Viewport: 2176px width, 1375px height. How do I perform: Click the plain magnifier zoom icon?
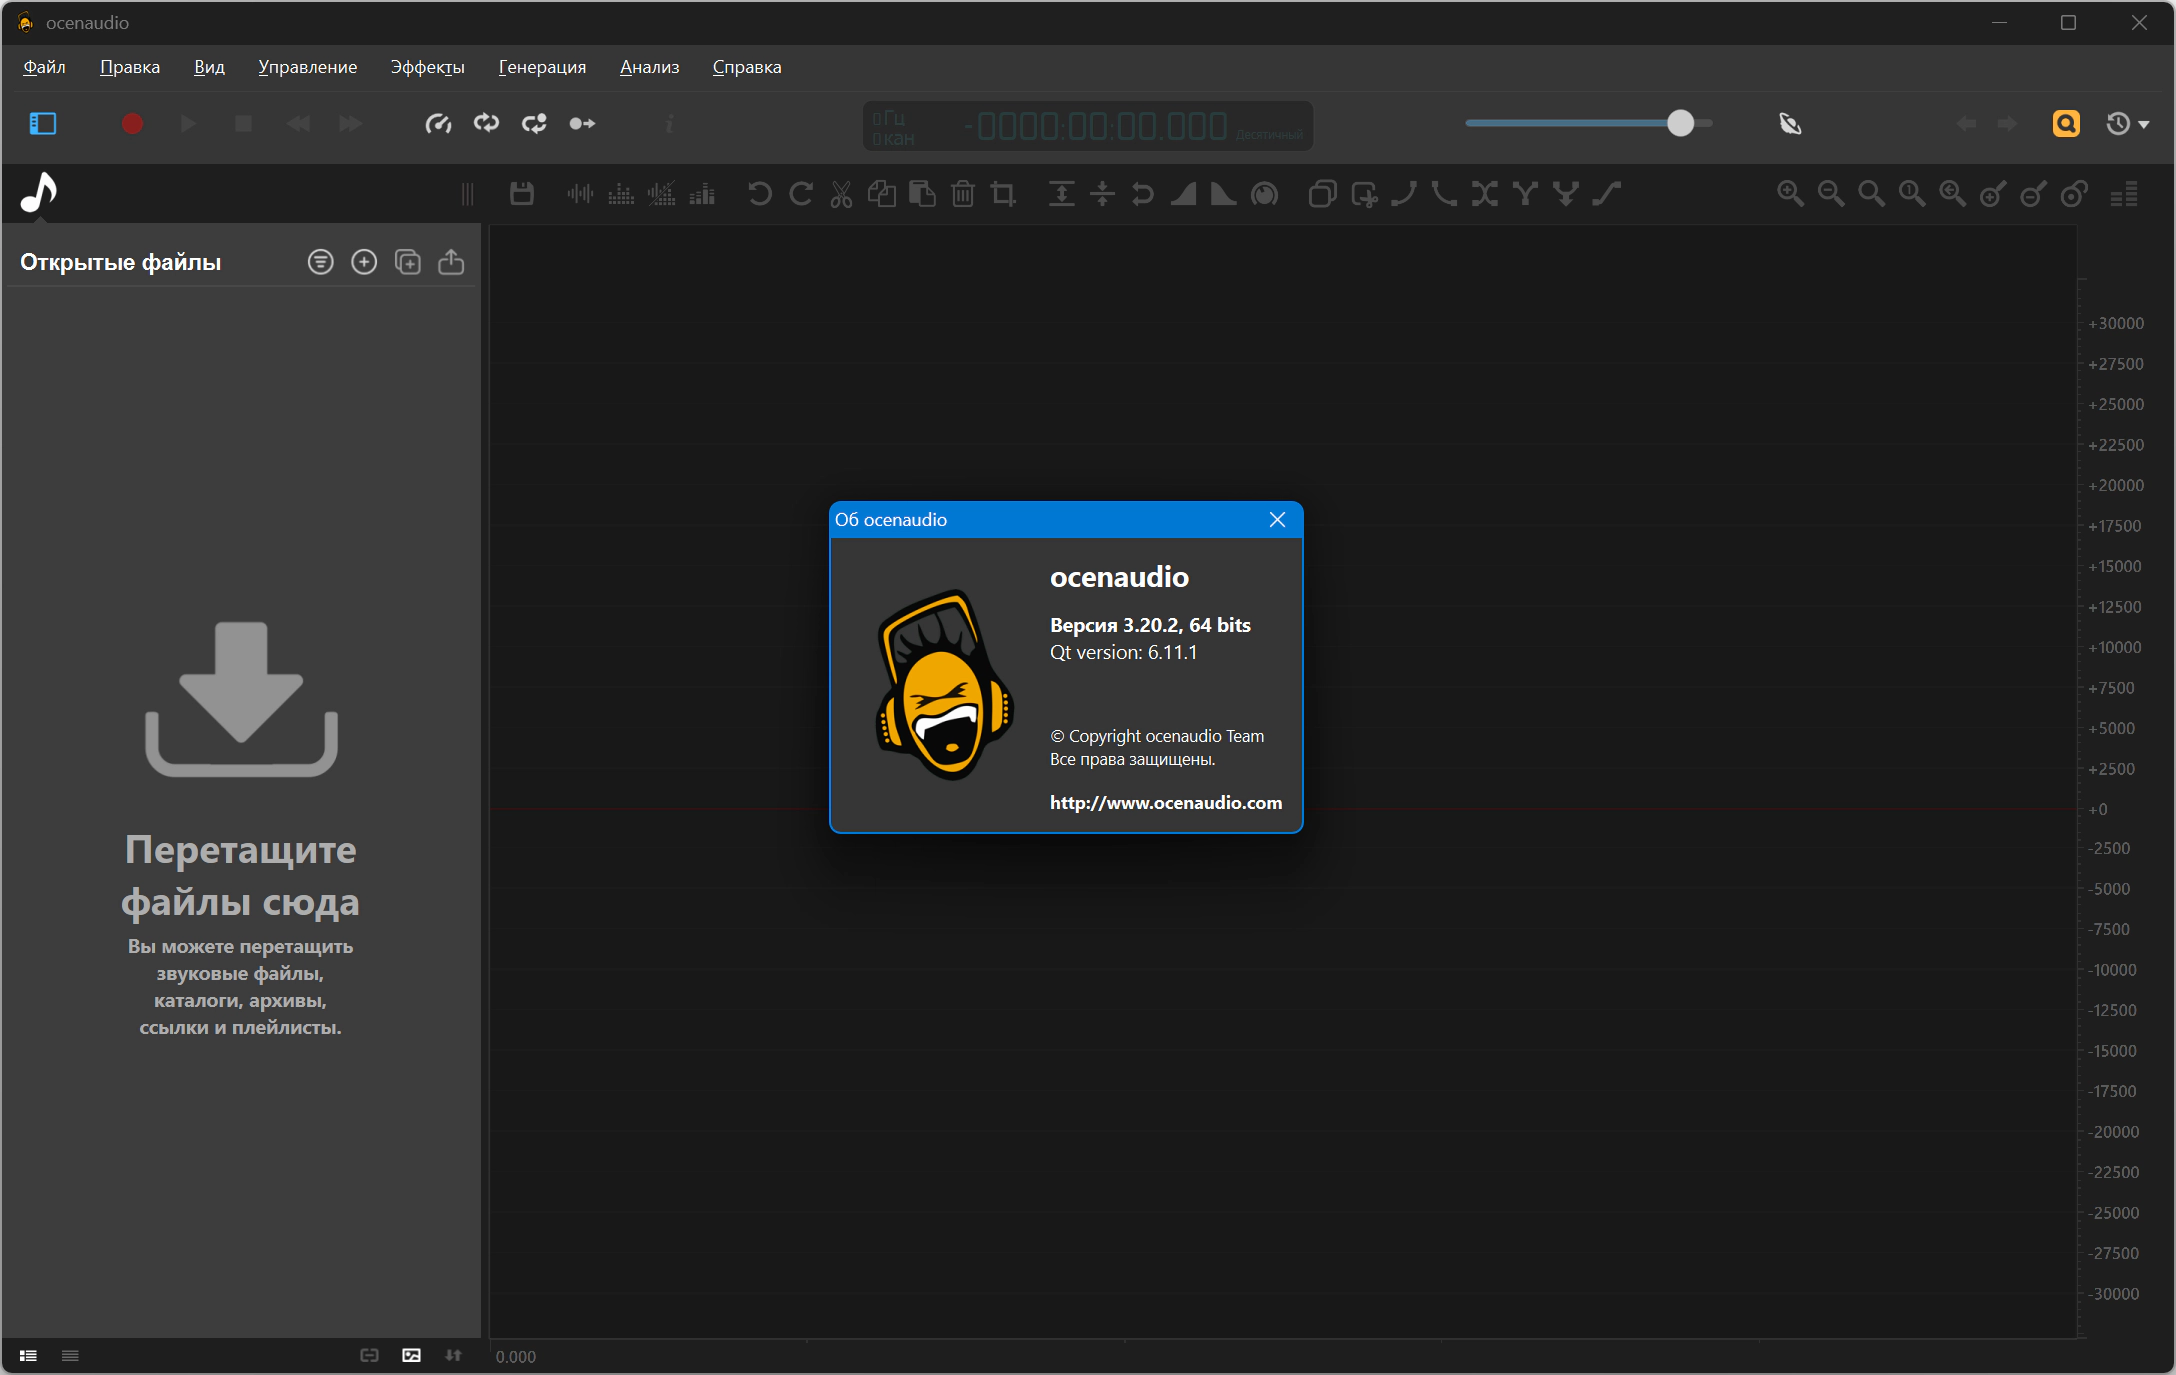point(1871,193)
